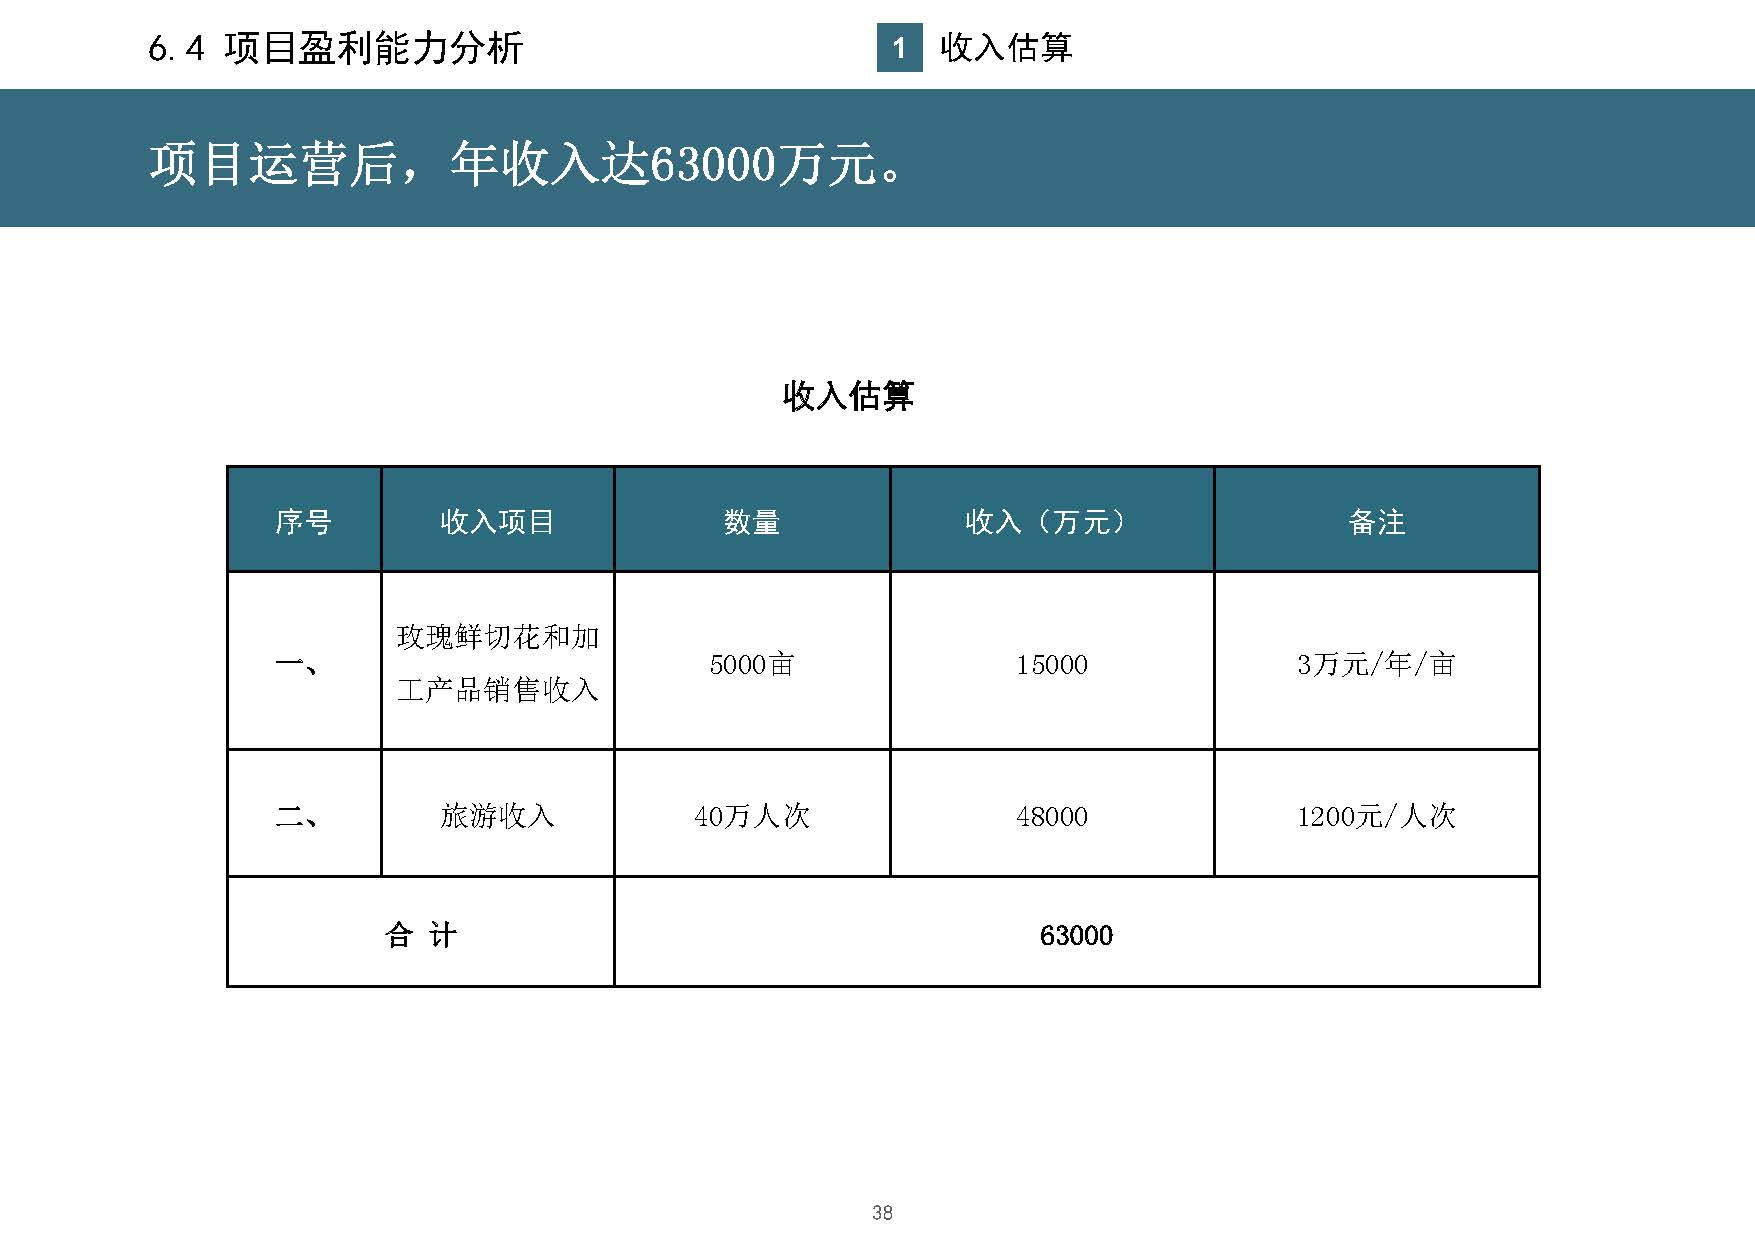Screen dimensions: 1755x1241
Task: Click the quantity cell '40万人次'
Action: pyautogui.click(x=752, y=815)
